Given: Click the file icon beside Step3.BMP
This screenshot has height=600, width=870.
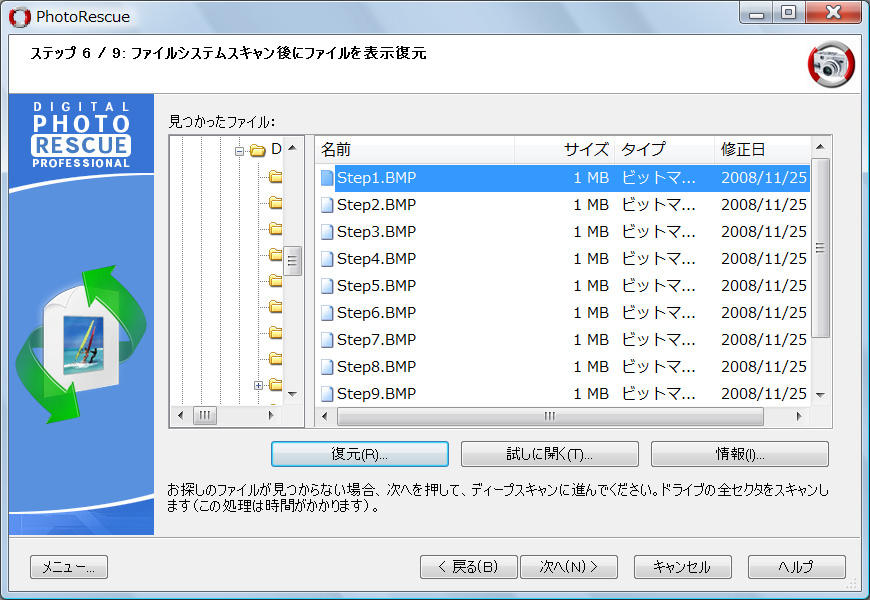Looking at the screenshot, I should (x=327, y=232).
